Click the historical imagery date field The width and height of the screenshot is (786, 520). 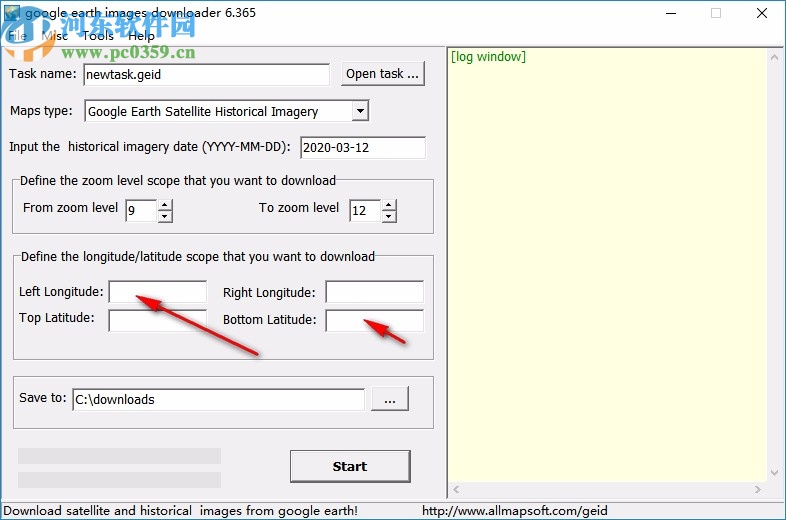[x=363, y=147]
